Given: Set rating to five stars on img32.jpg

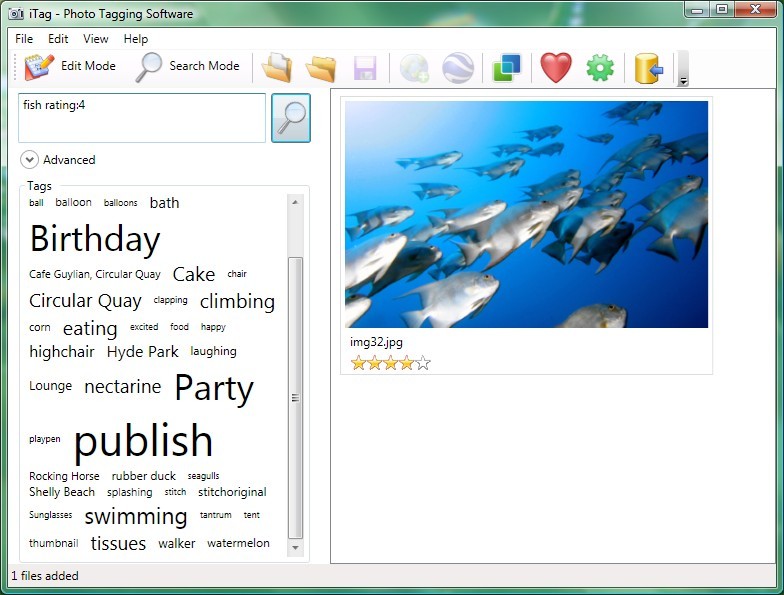Looking at the screenshot, I should pyautogui.click(x=423, y=363).
